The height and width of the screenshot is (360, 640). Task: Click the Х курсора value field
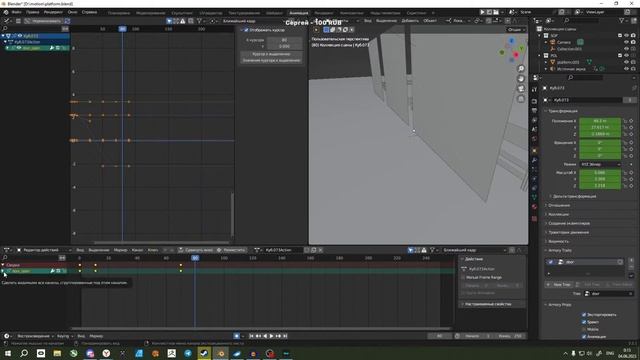284,40
